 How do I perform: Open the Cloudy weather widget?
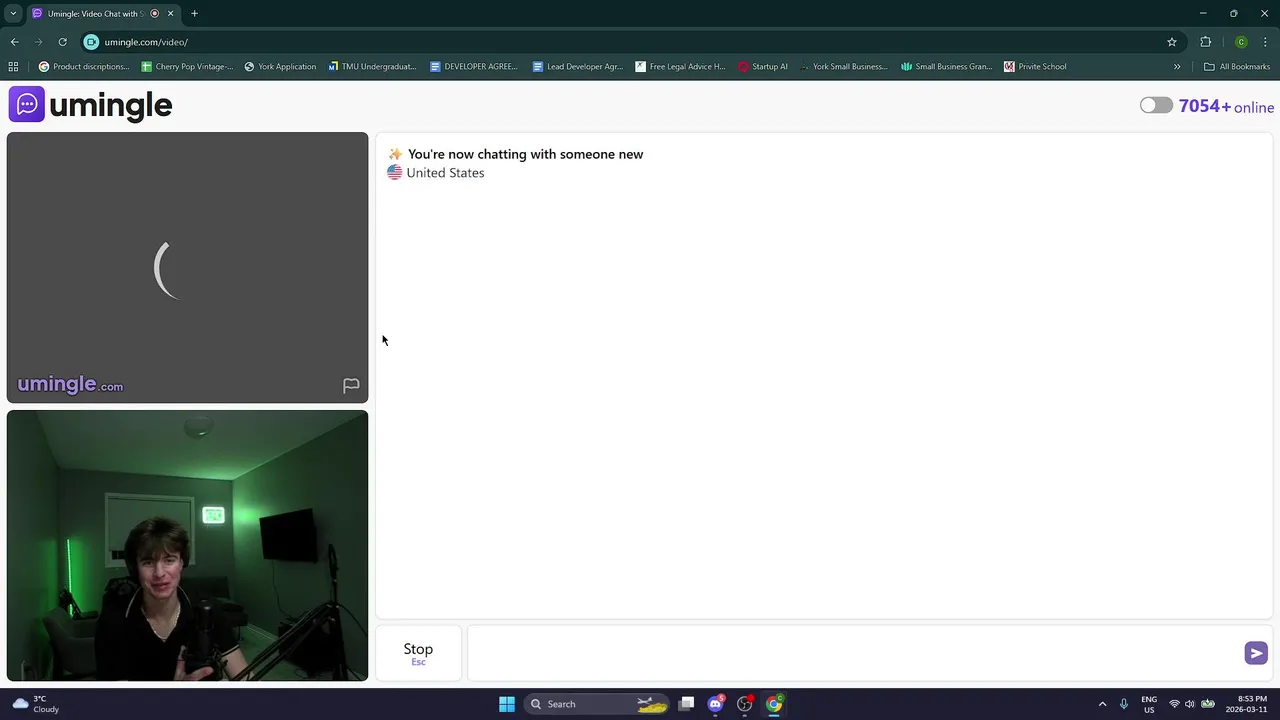click(x=35, y=704)
